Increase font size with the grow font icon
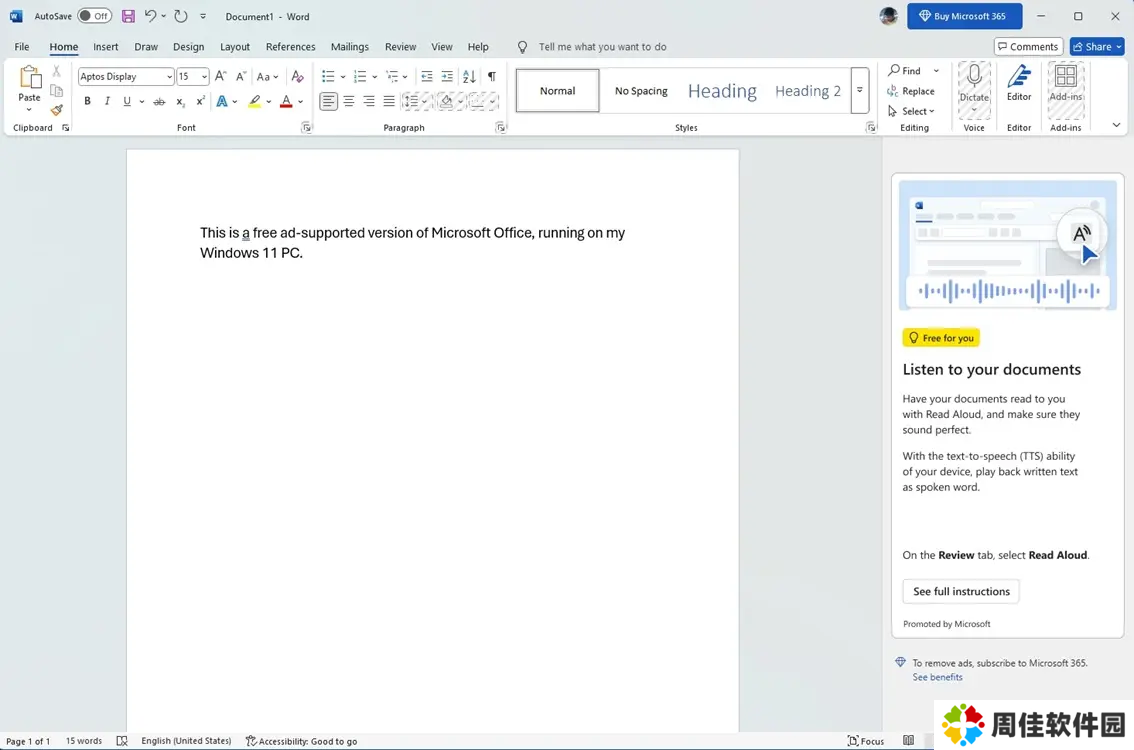Screen dimensions: 1134x750 [x=221, y=76]
